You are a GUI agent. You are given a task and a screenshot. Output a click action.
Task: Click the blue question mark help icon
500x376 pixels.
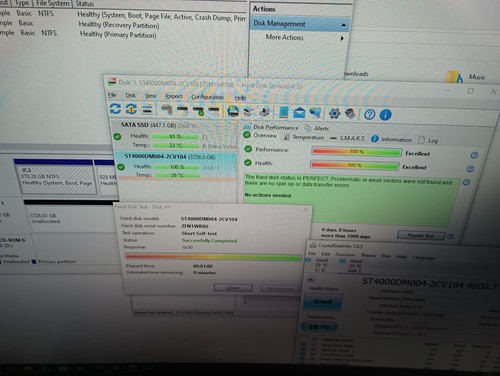[369, 115]
